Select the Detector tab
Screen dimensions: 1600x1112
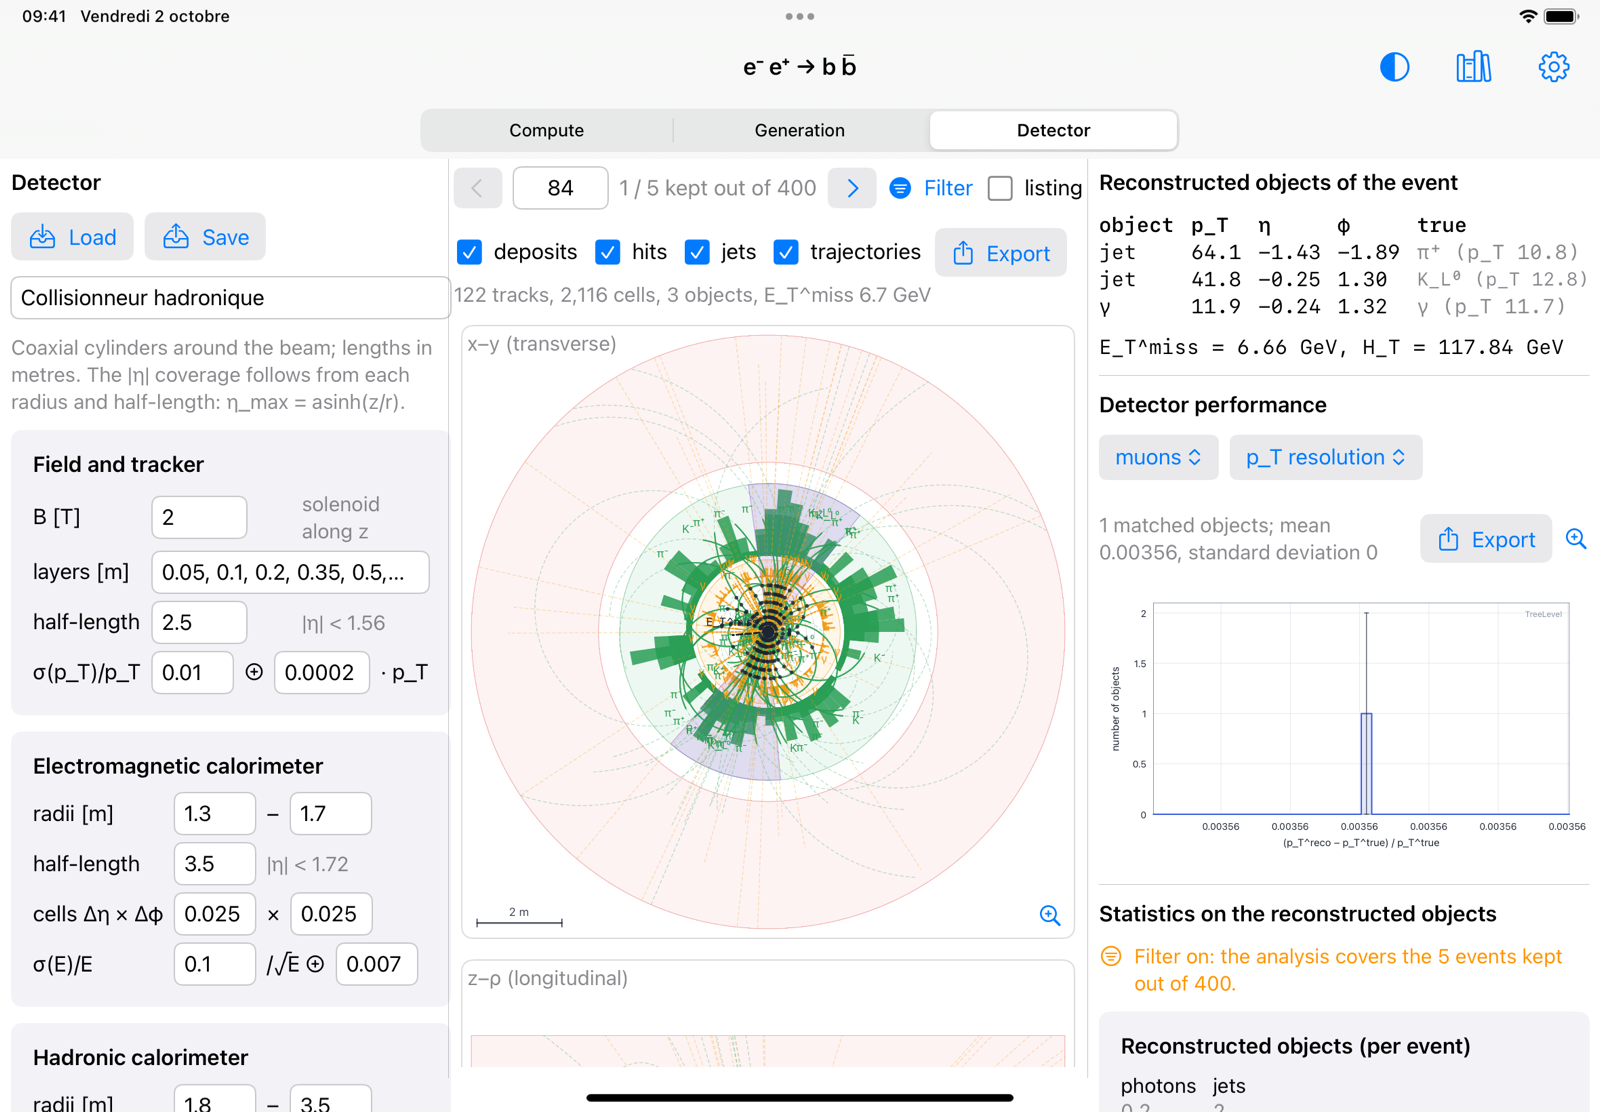pos(1053,130)
